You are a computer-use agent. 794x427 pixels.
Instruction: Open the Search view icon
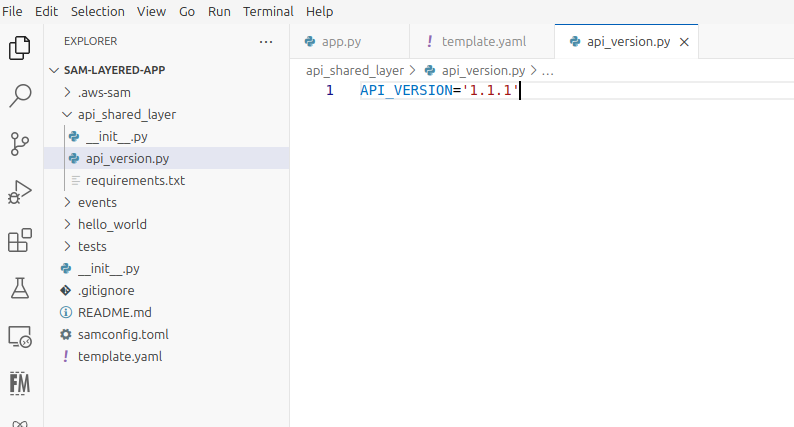point(20,96)
